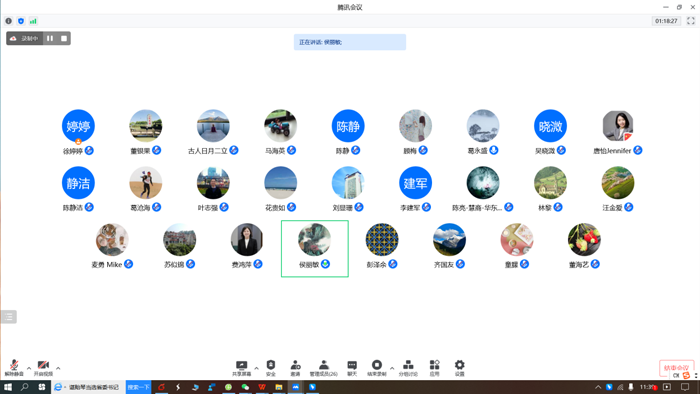Viewport: 700px width, 394px height.
Task: Expand share screen options arrow
Action: (x=256, y=368)
